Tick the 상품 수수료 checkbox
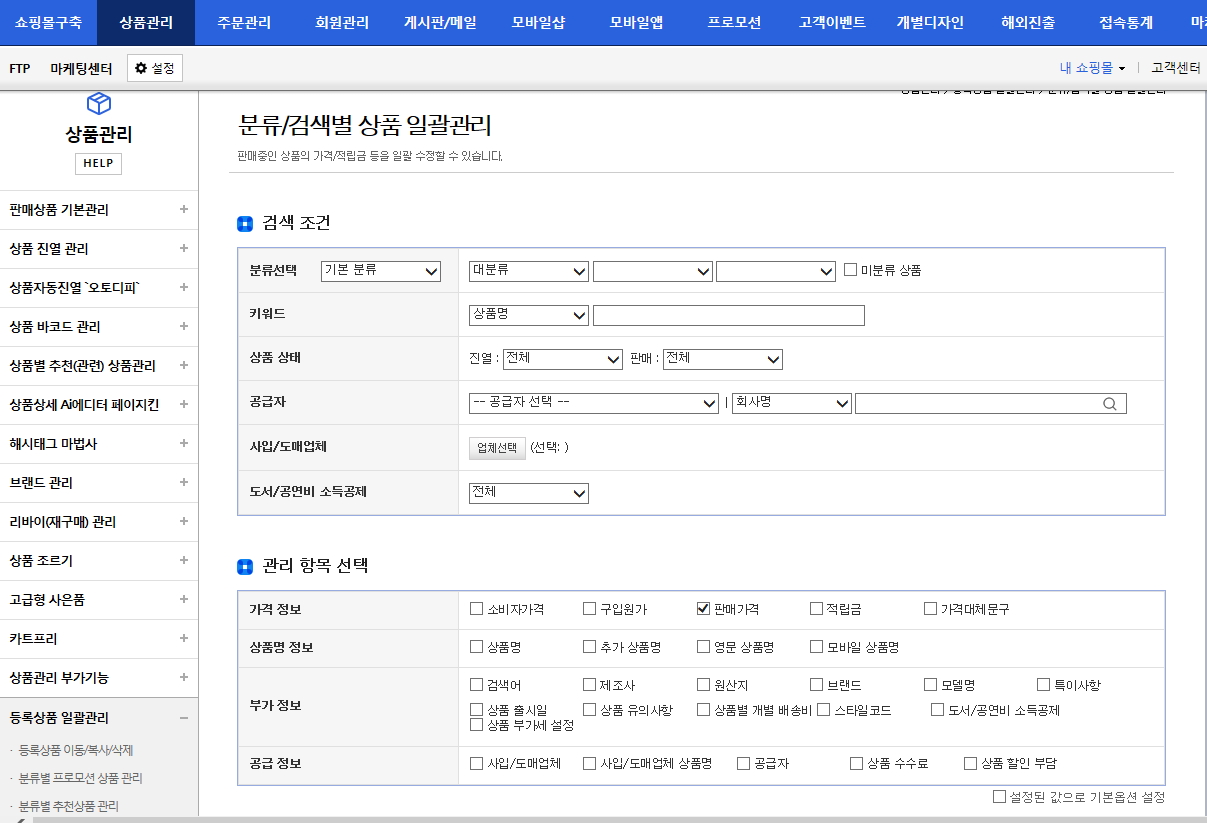The height and width of the screenshot is (823, 1207). click(x=857, y=763)
